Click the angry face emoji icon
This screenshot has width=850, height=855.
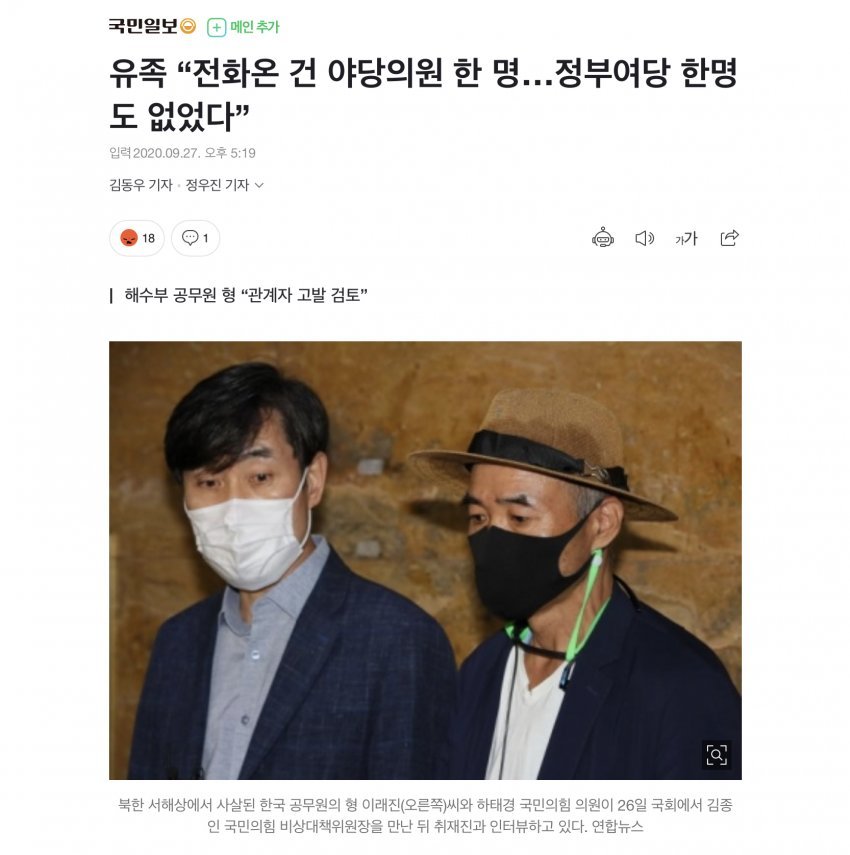tap(129, 238)
